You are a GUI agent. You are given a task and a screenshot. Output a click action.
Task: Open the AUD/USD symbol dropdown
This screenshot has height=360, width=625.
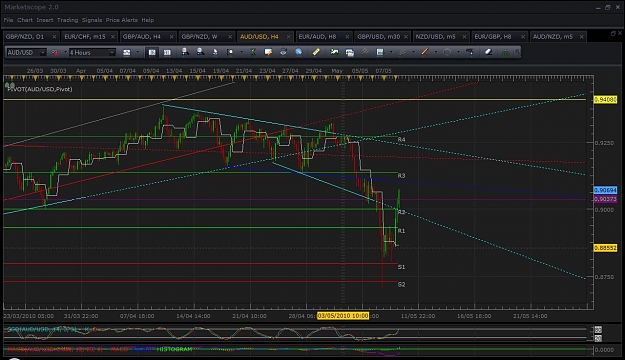coord(43,52)
